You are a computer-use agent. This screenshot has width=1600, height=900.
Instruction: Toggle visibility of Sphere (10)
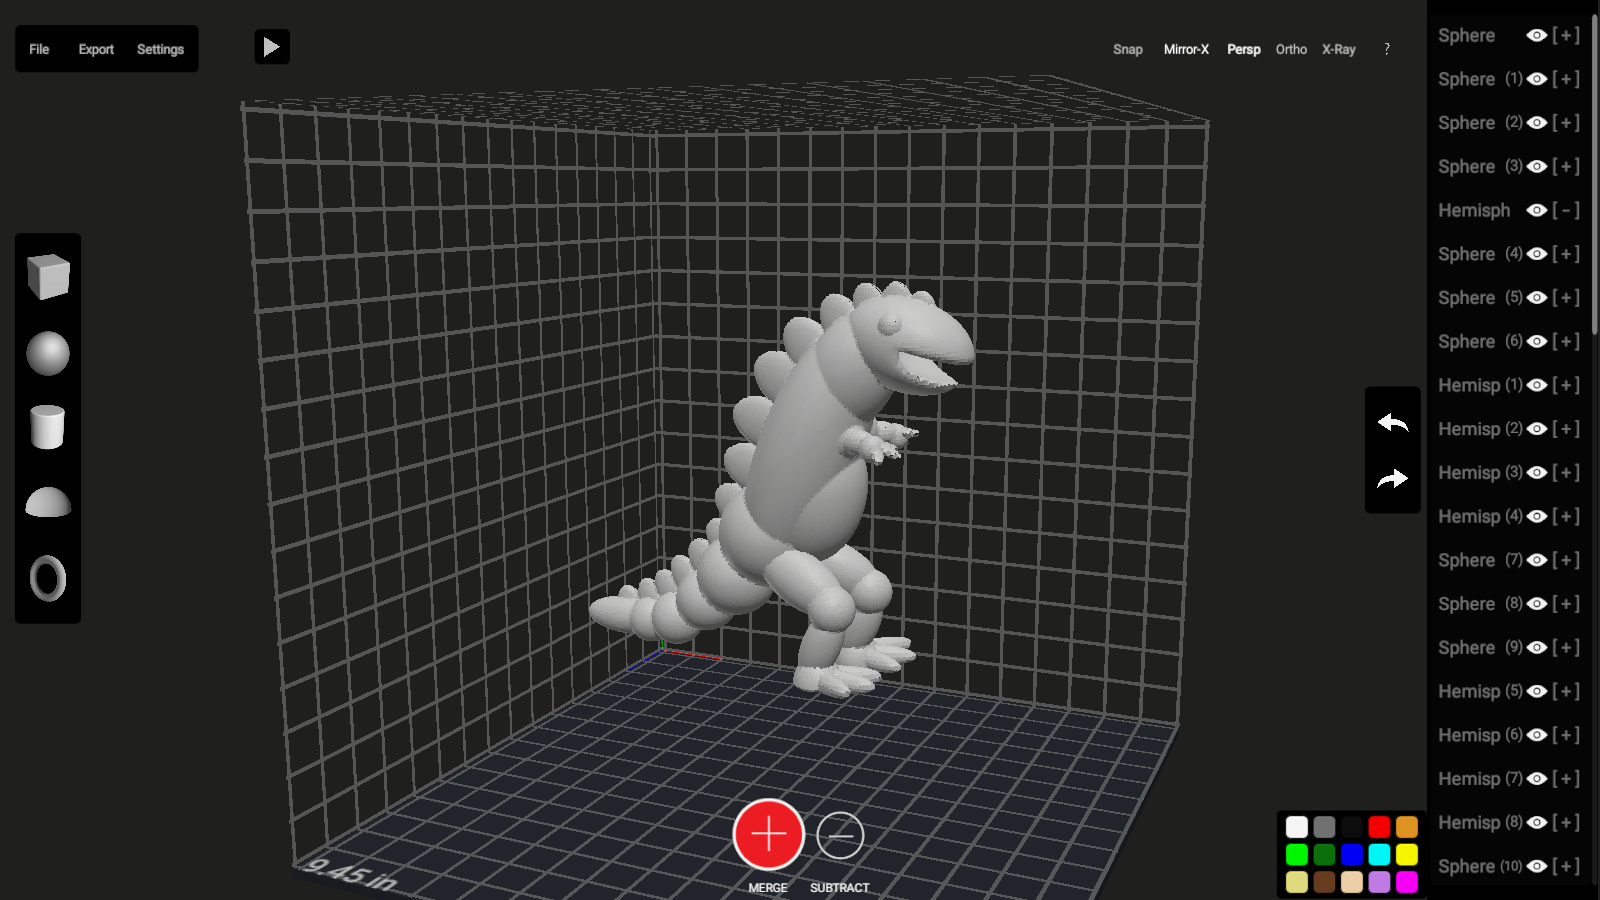tap(1537, 866)
